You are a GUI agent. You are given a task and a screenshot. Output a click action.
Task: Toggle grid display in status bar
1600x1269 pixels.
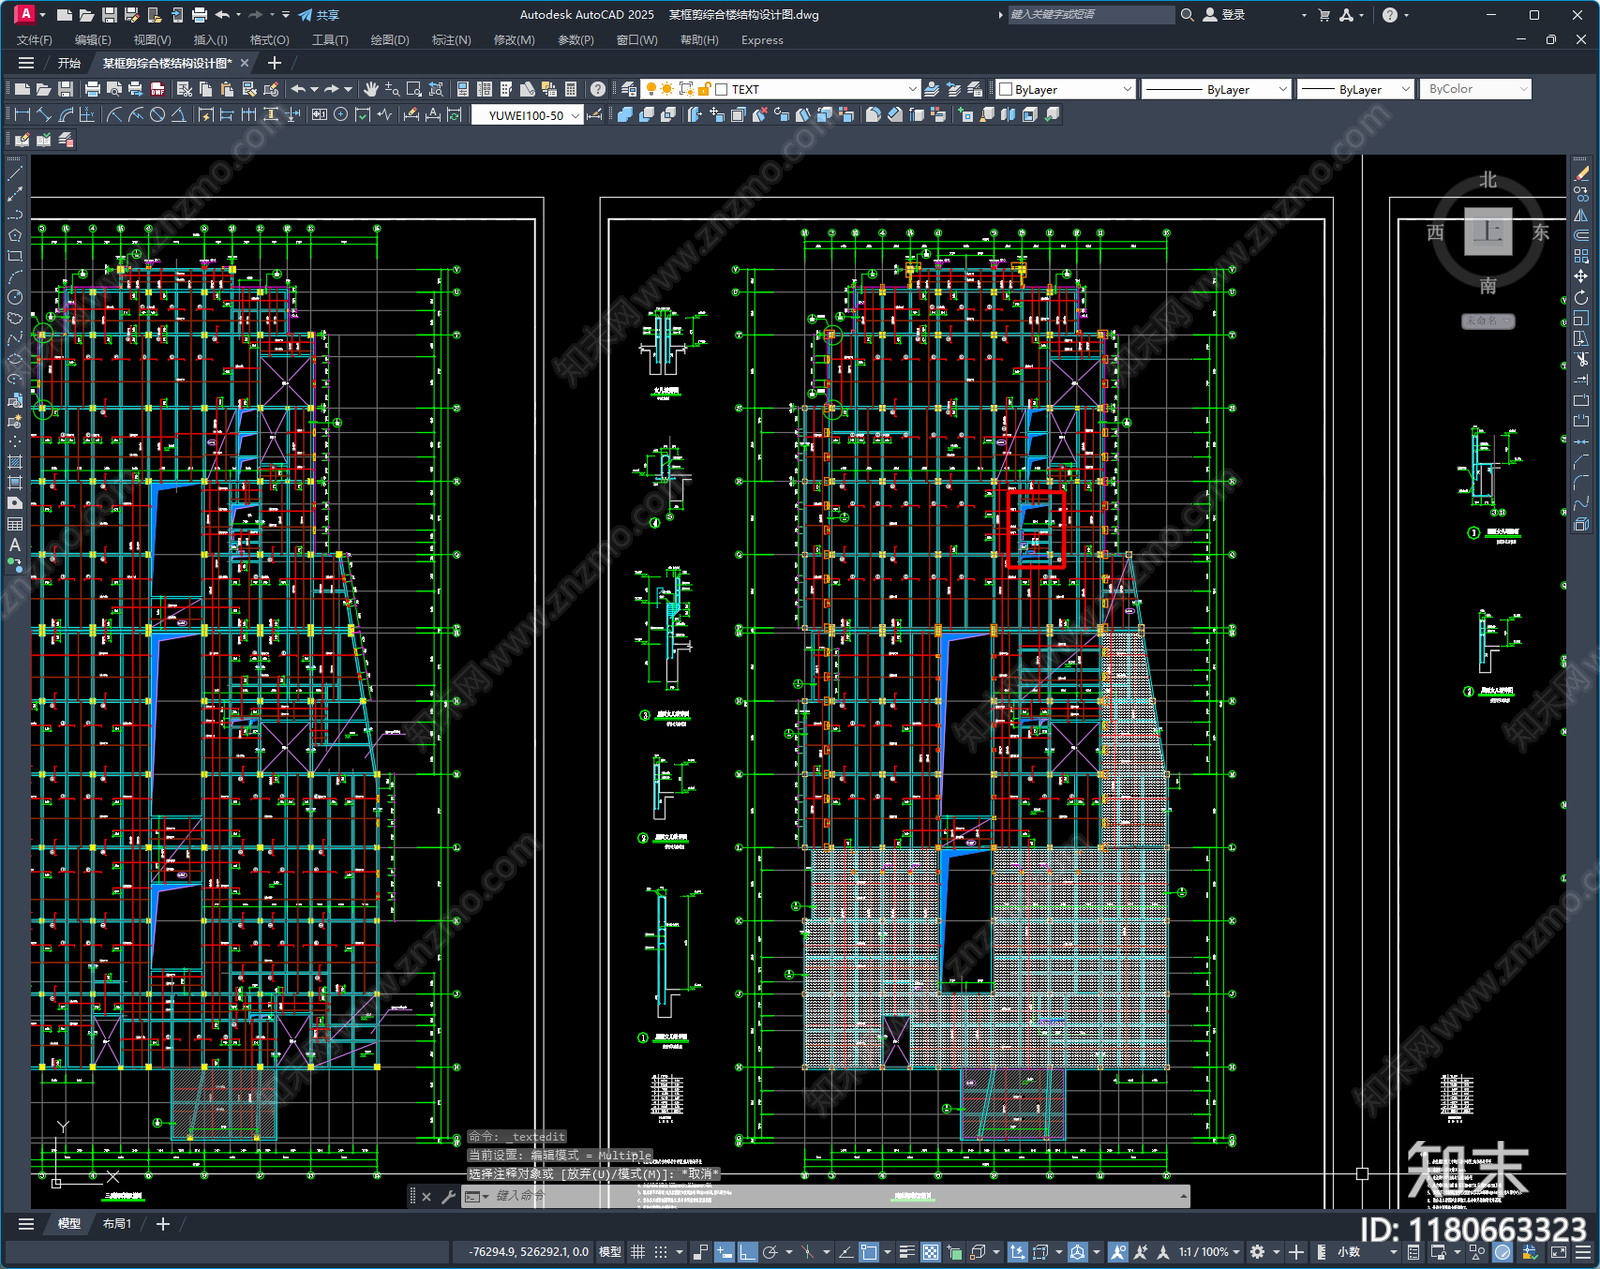point(637,1252)
